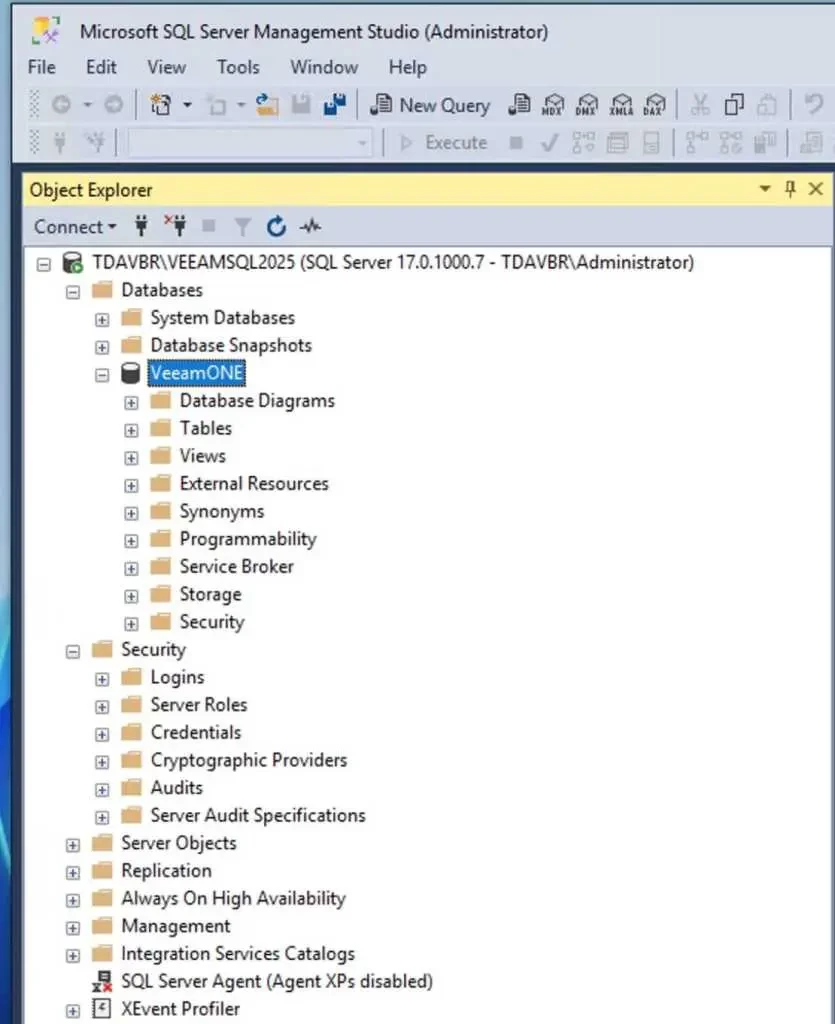The image size is (835, 1024).
Task: Collapse the server-level Security folder
Action: tap(73, 651)
